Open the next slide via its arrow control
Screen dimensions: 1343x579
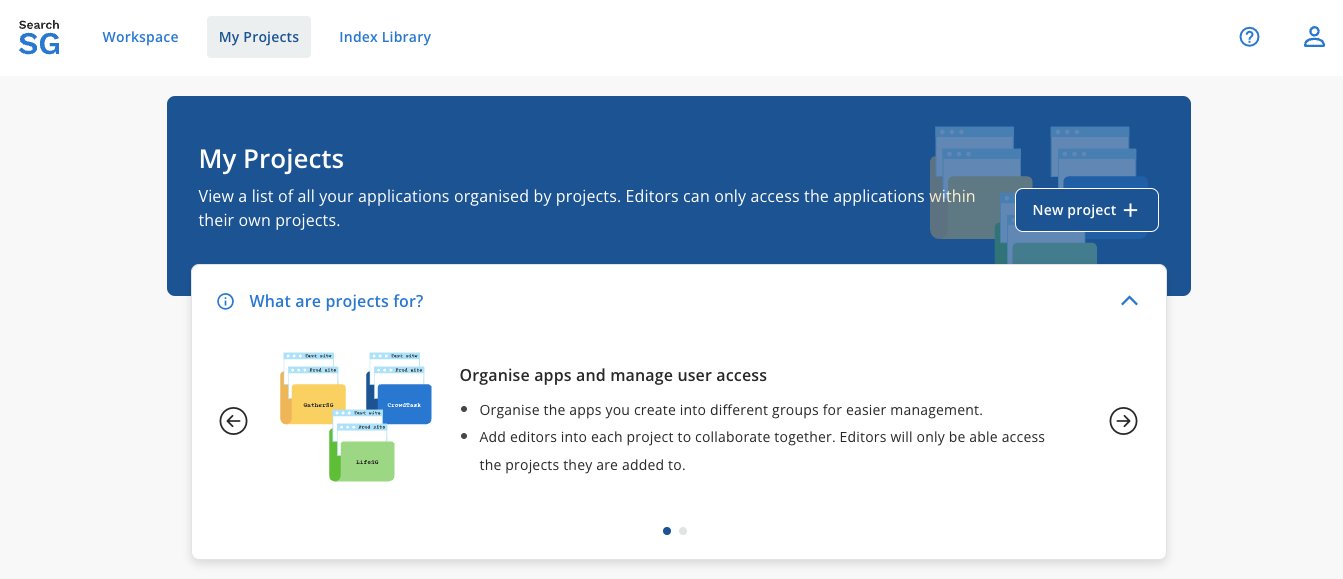point(1123,421)
